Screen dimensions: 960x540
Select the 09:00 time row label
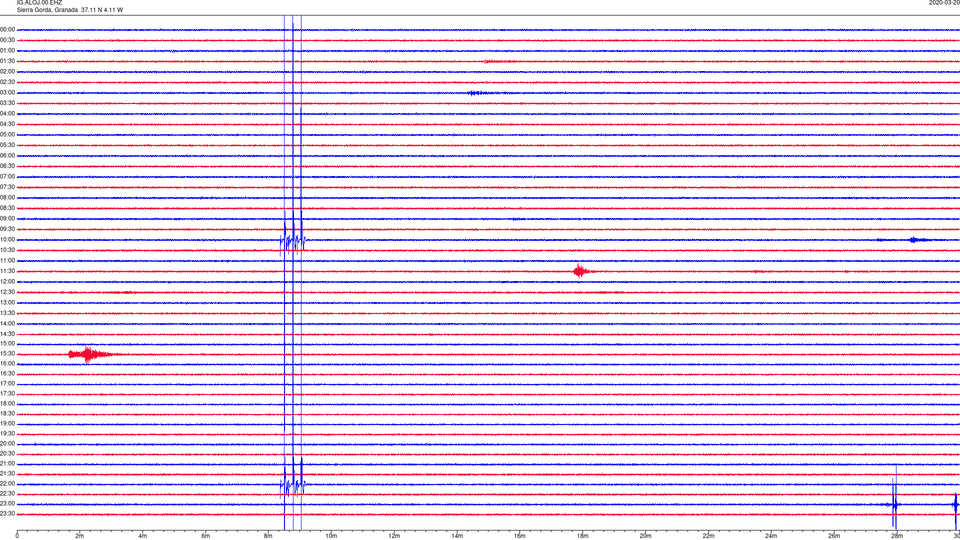[7, 219]
